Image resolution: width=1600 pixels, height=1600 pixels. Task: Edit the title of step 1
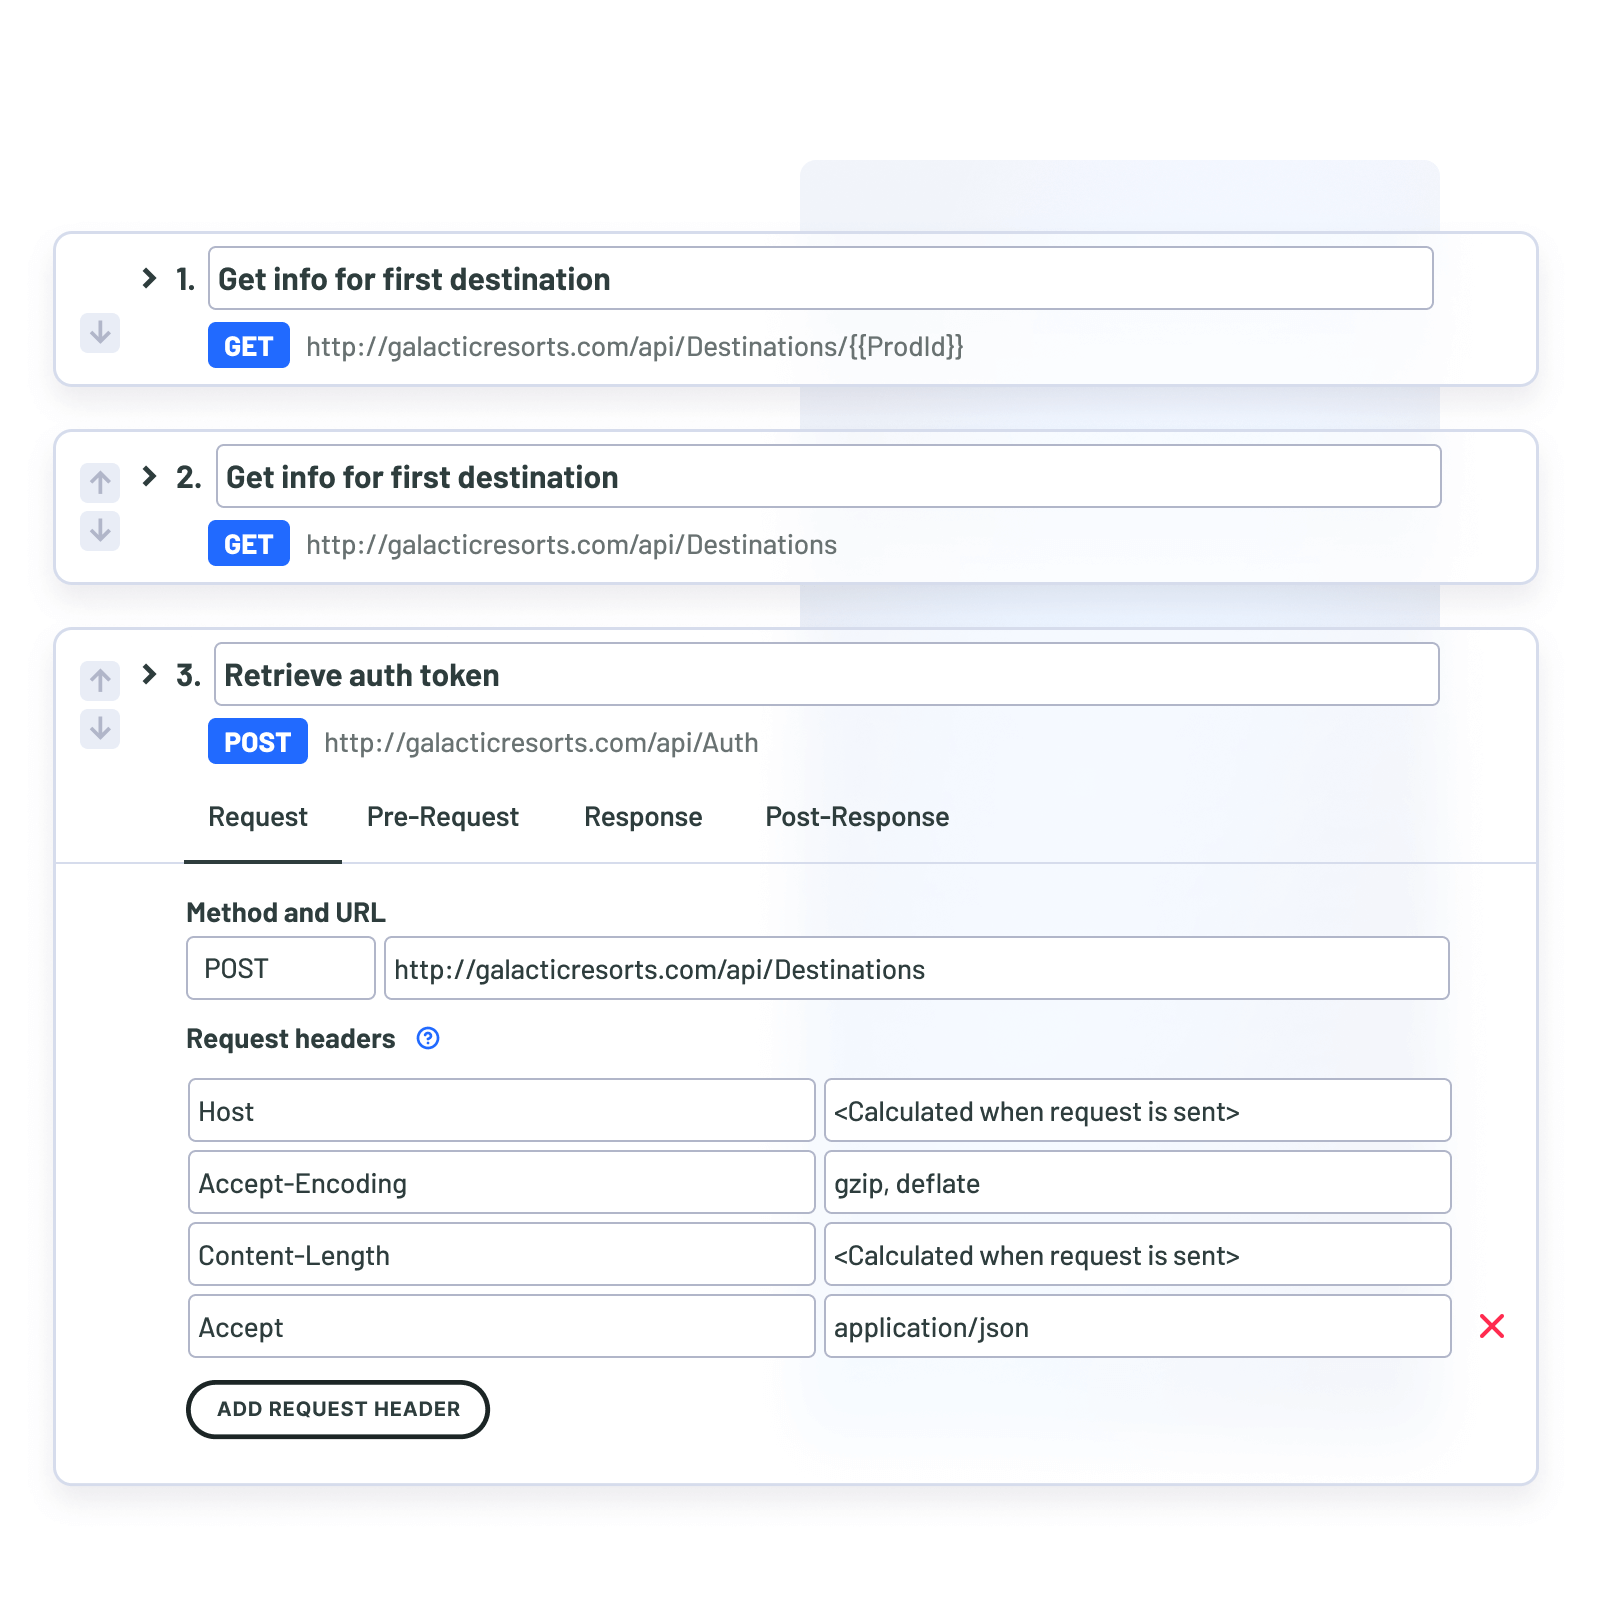pyautogui.click(x=820, y=278)
